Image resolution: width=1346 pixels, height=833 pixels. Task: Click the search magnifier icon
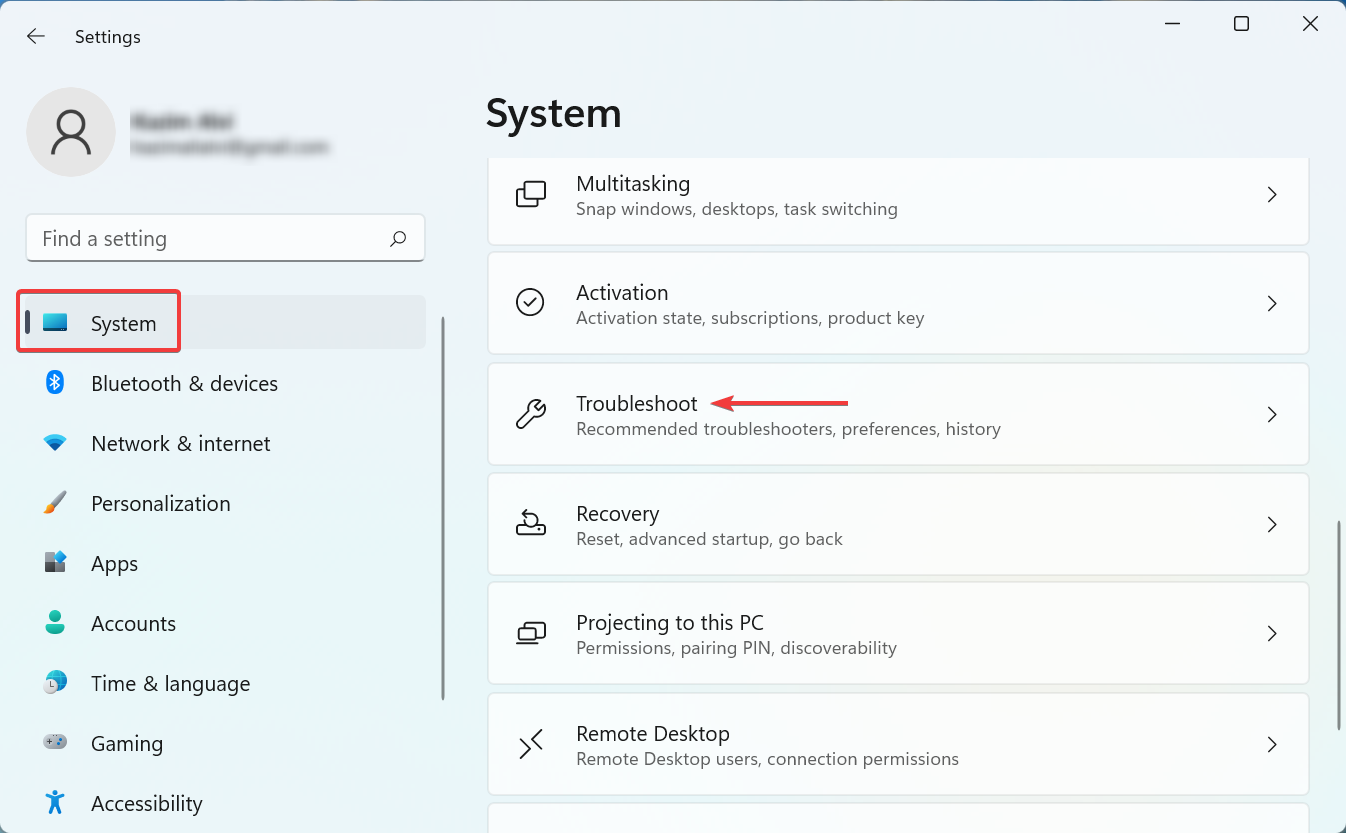point(398,239)
